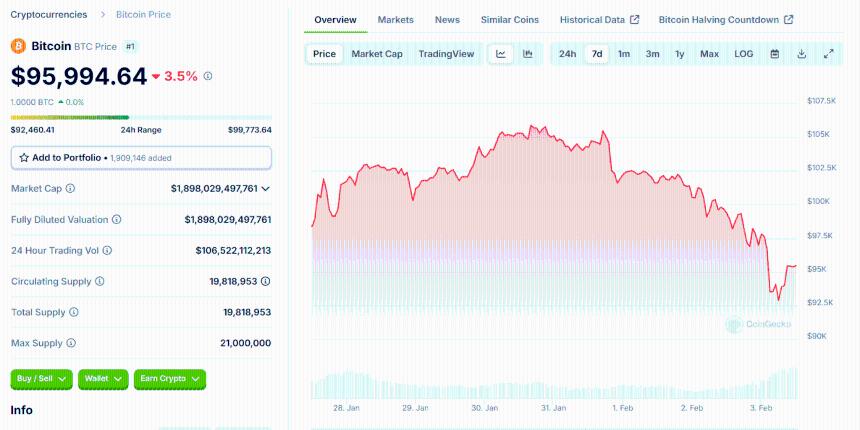Click the Bitcoin logo icon
Screen dimensions: 860x430
pos(18,46)
